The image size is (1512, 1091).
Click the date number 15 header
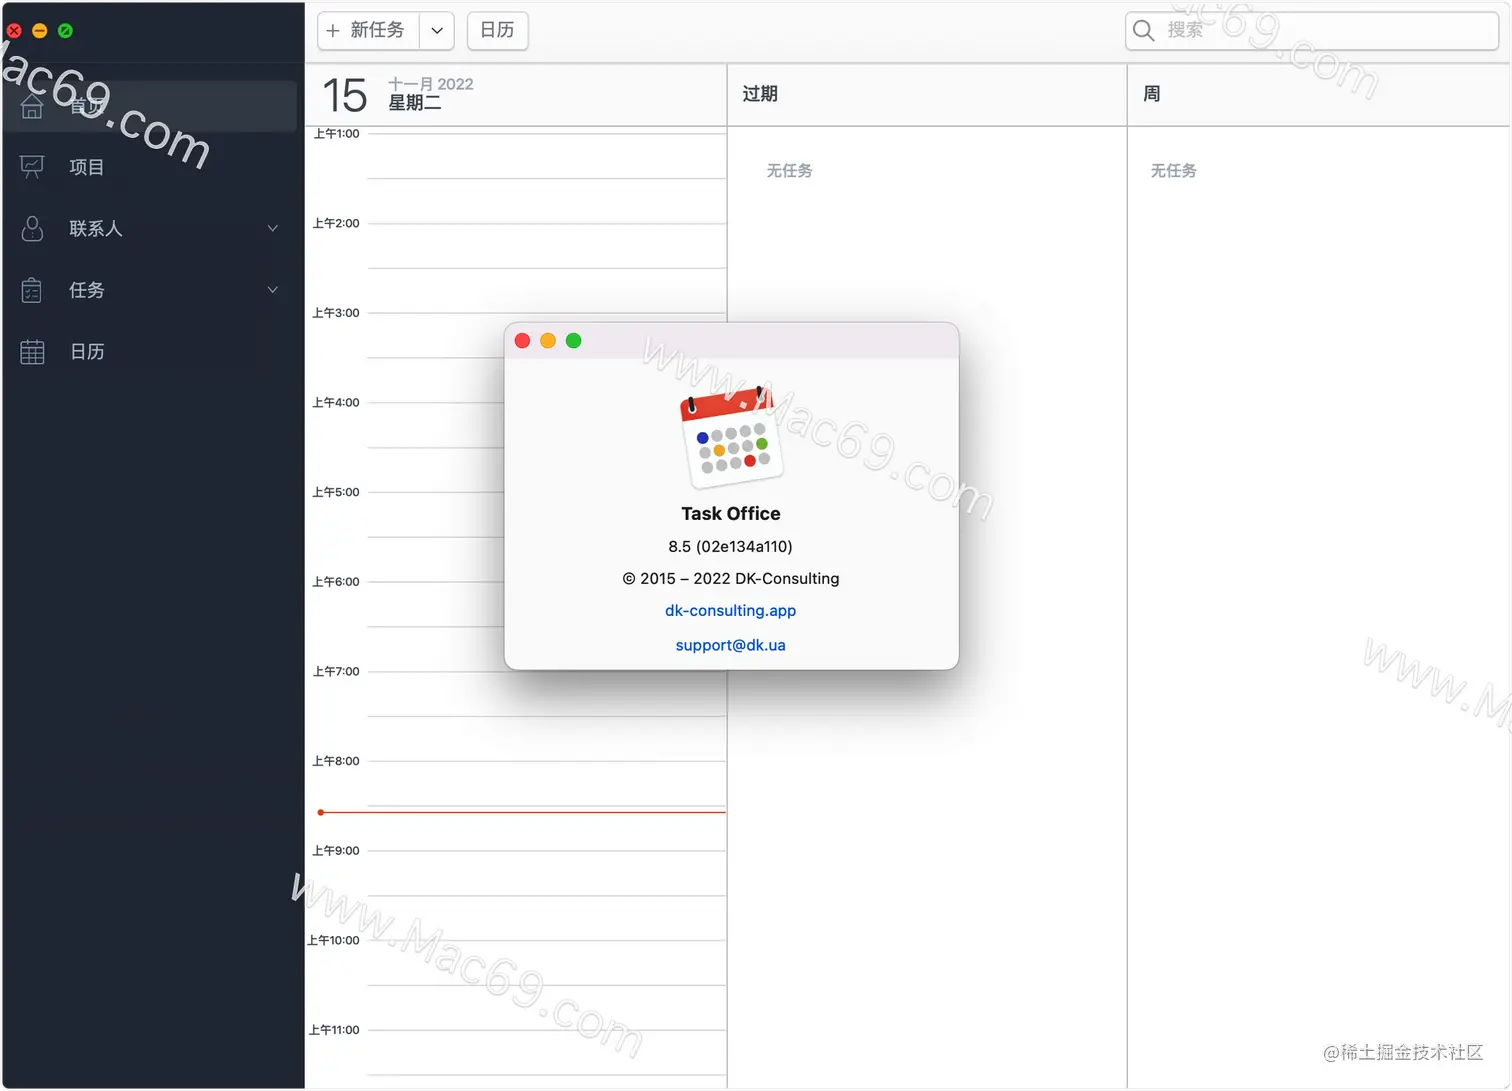pos(345,96)
